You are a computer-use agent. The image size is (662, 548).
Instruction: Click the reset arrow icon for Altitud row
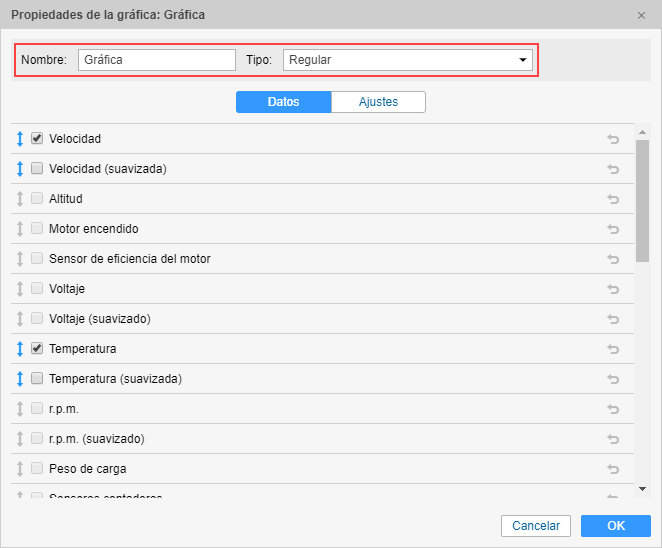click(613, 199)
